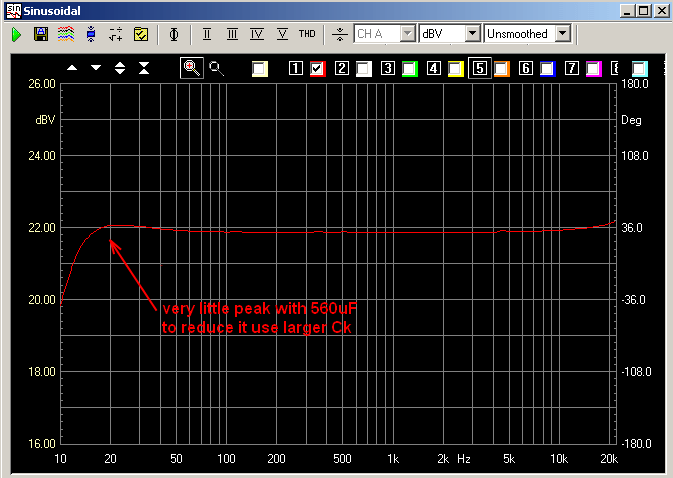Enable the green overlay 3 checkbox
This screenshot has width=673, height=478.
[410, 69]
